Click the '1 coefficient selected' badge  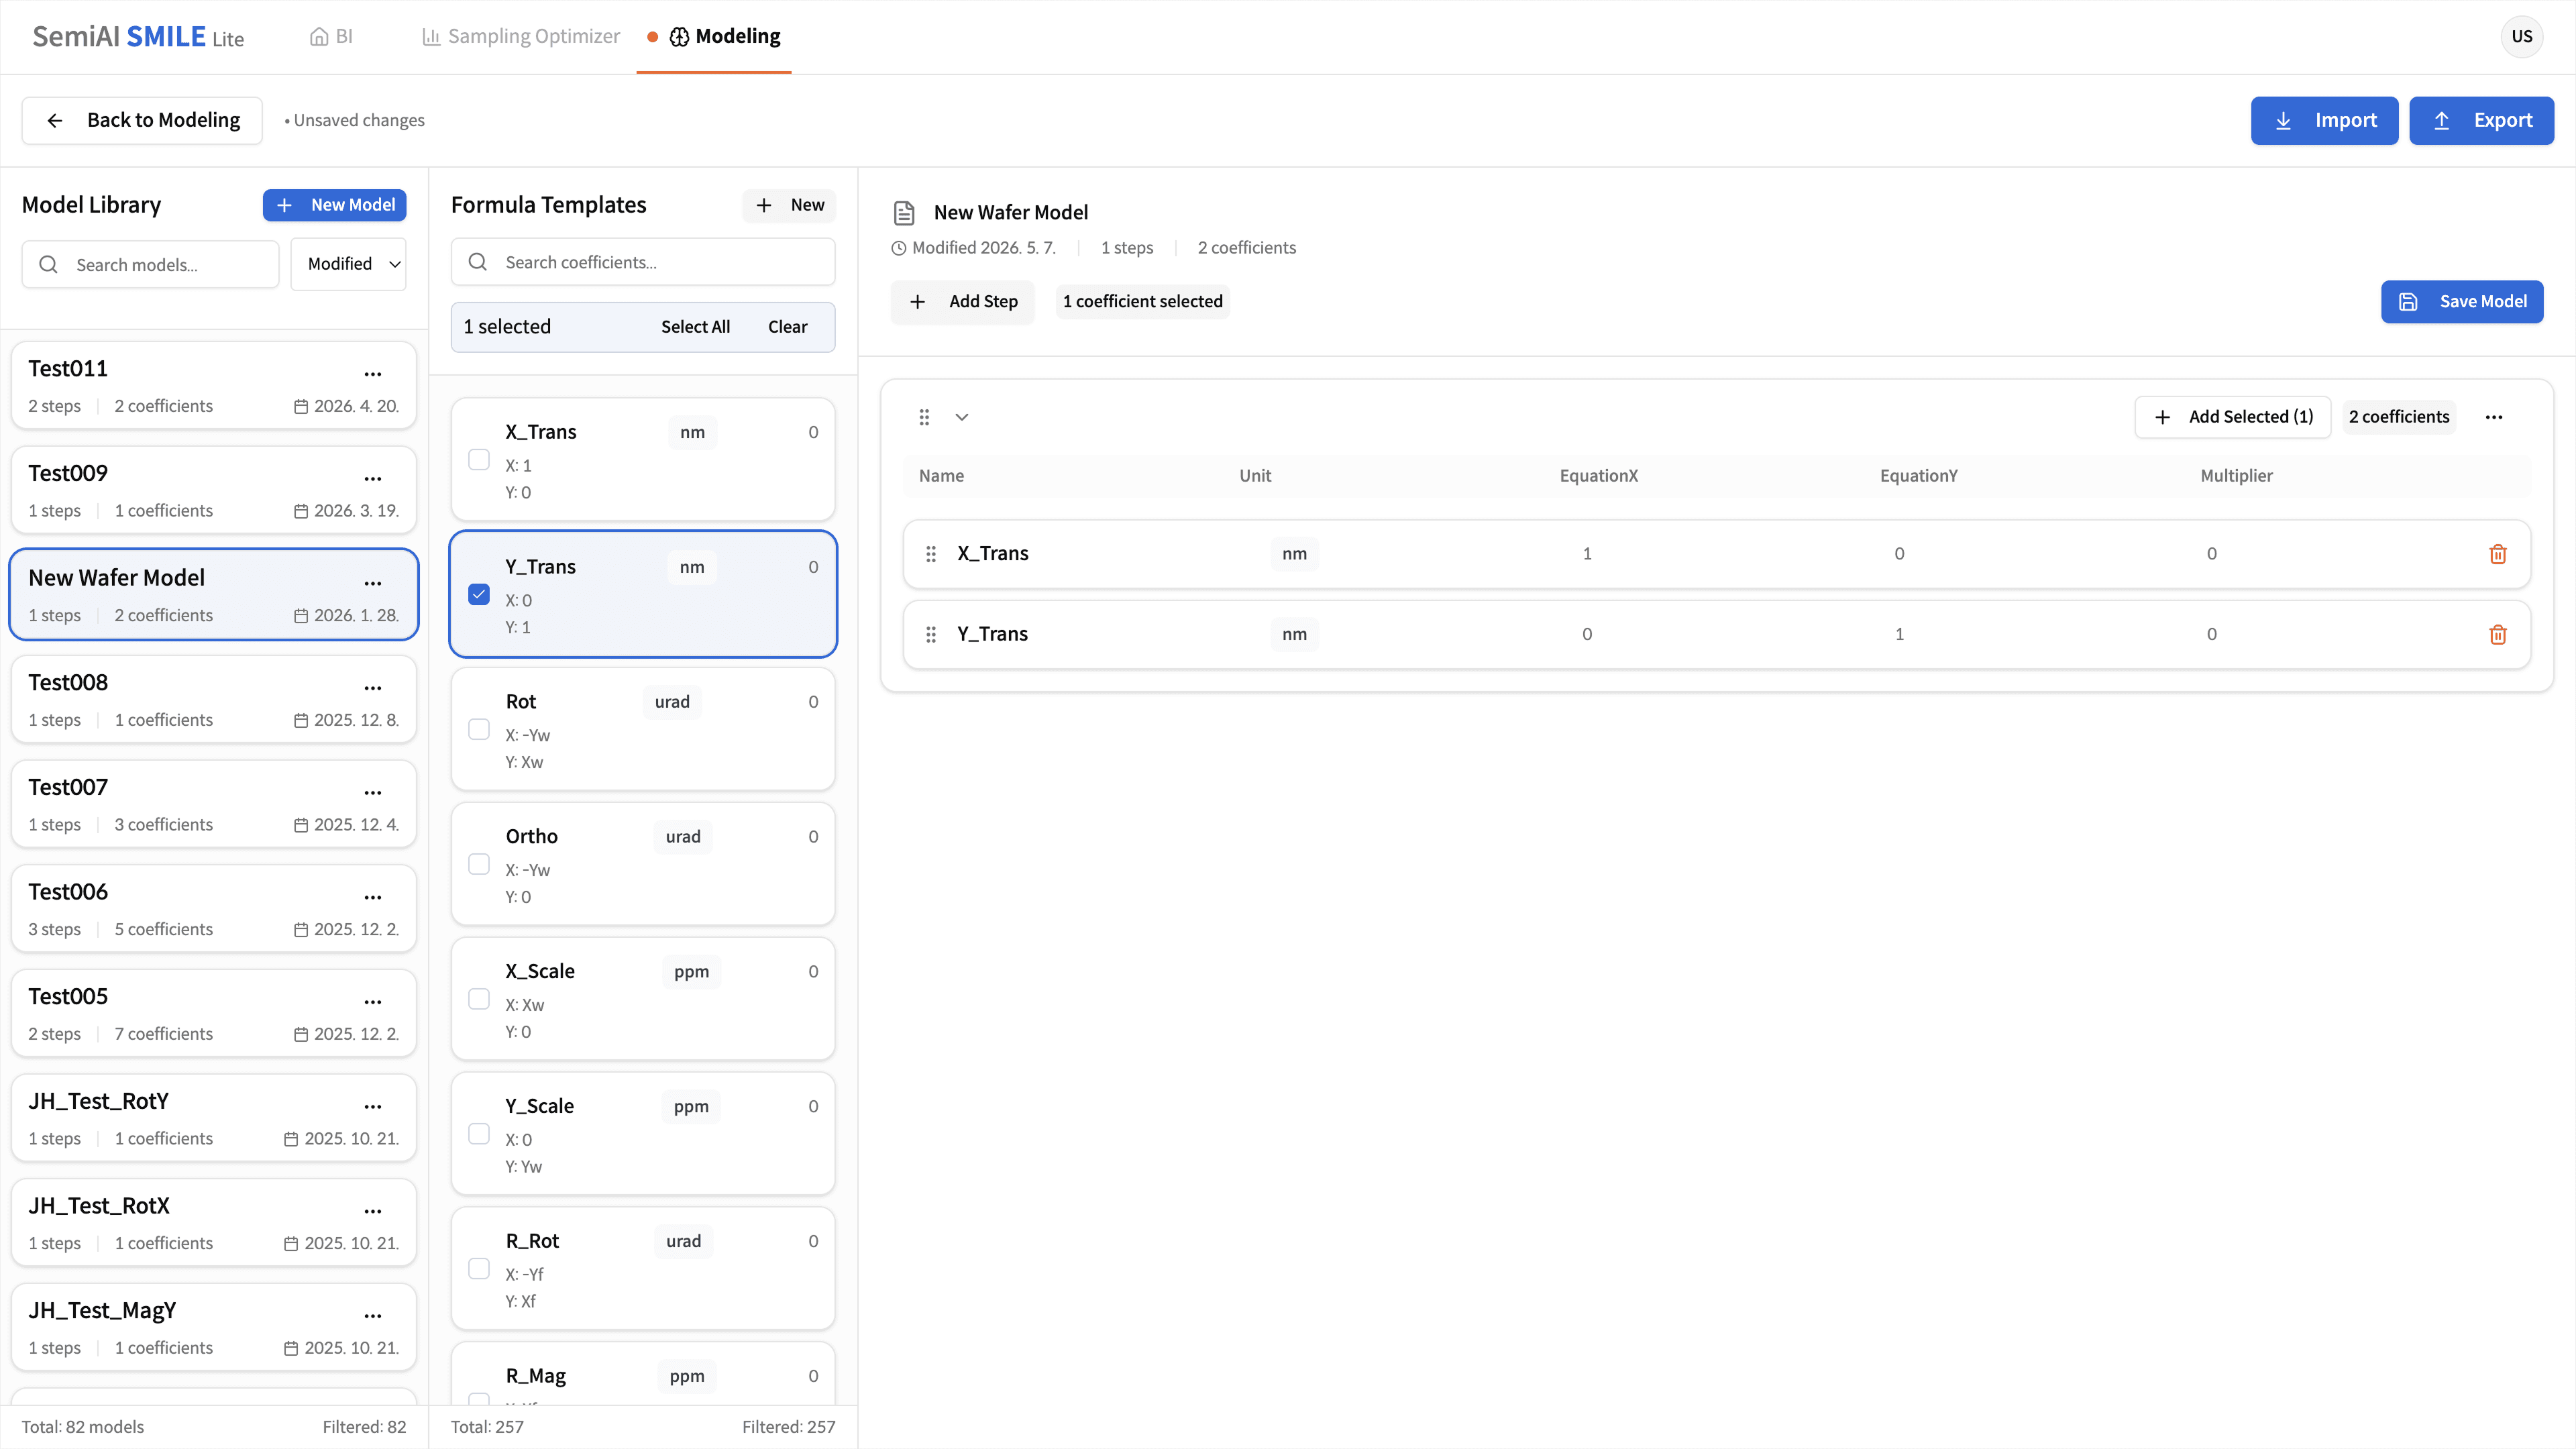coord(1143,301)
